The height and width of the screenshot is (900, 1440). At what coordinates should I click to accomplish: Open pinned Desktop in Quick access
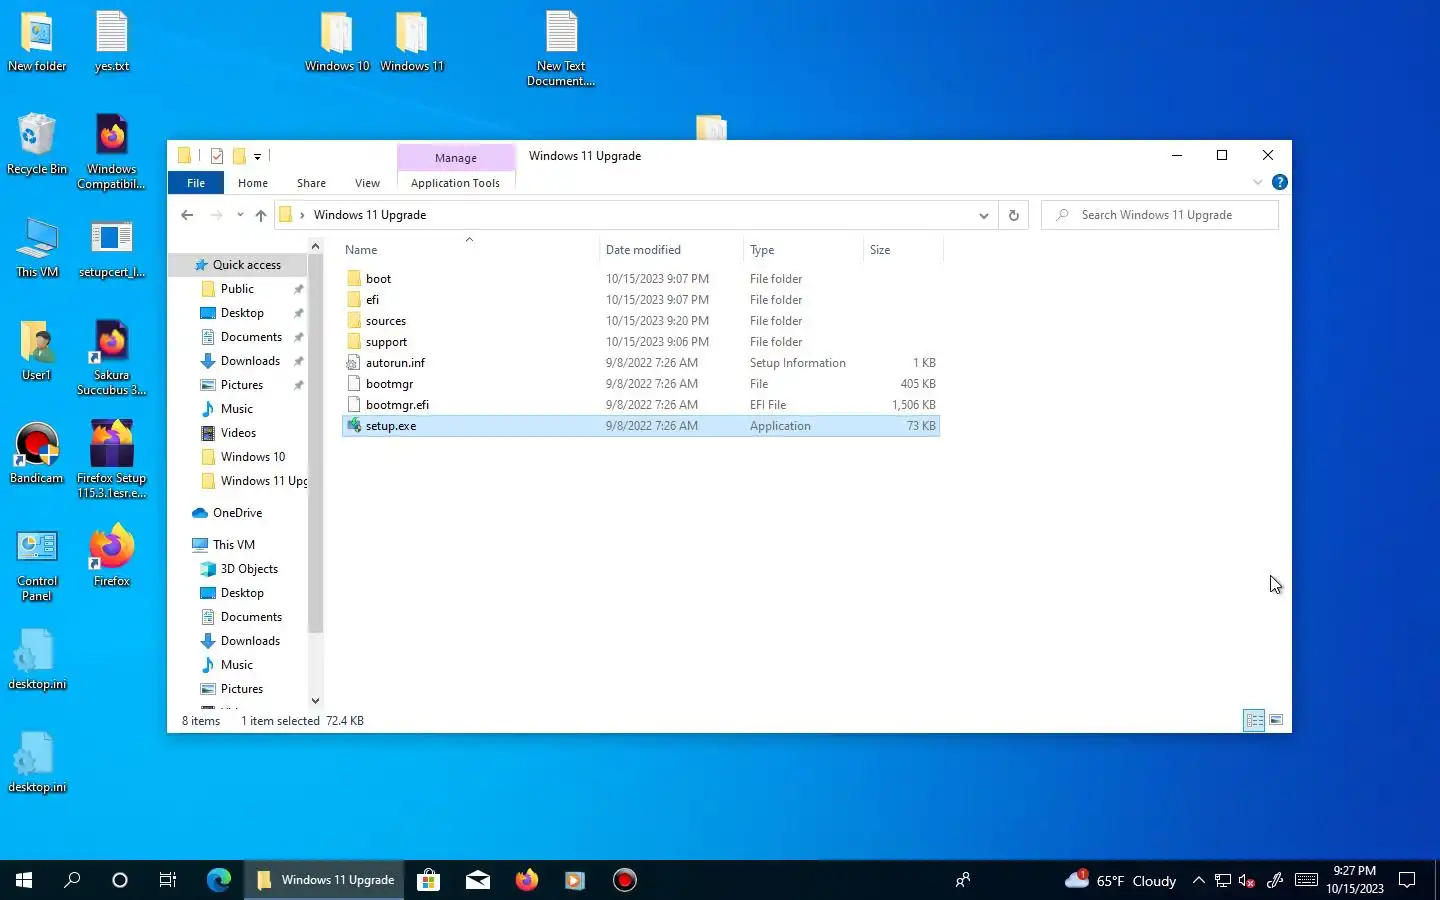click(x=242, y=313)
